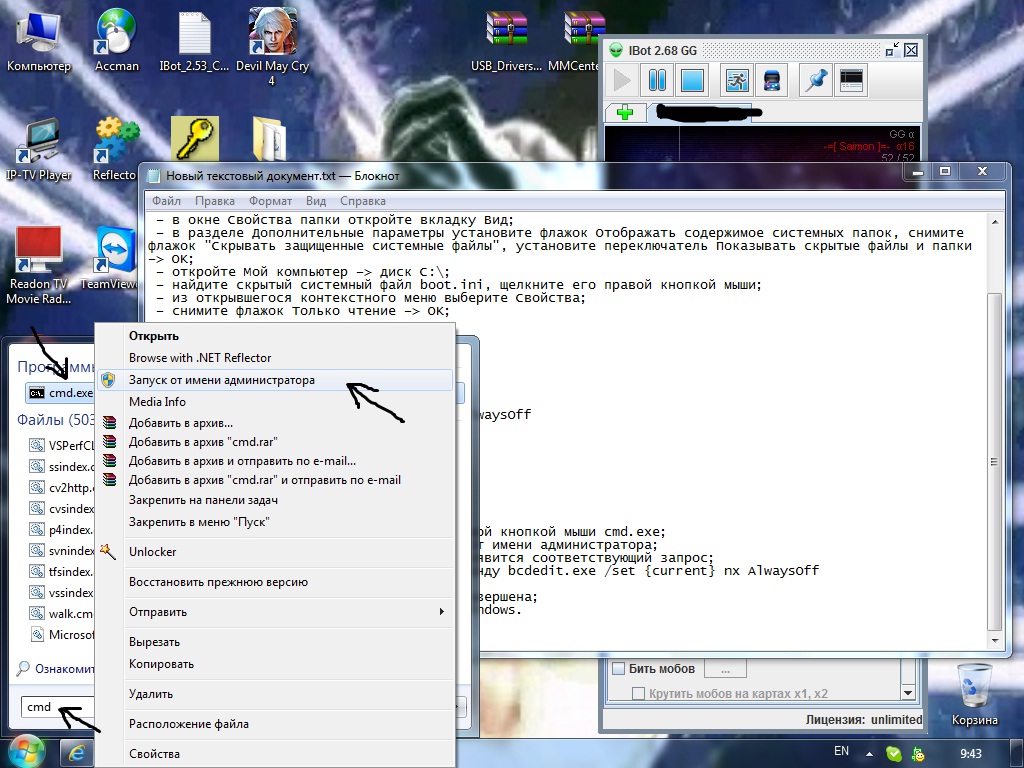This screenshot has height=768, width=1024.
Task: Select the USB_Drivers archive icon
Action: coord(506,41)
